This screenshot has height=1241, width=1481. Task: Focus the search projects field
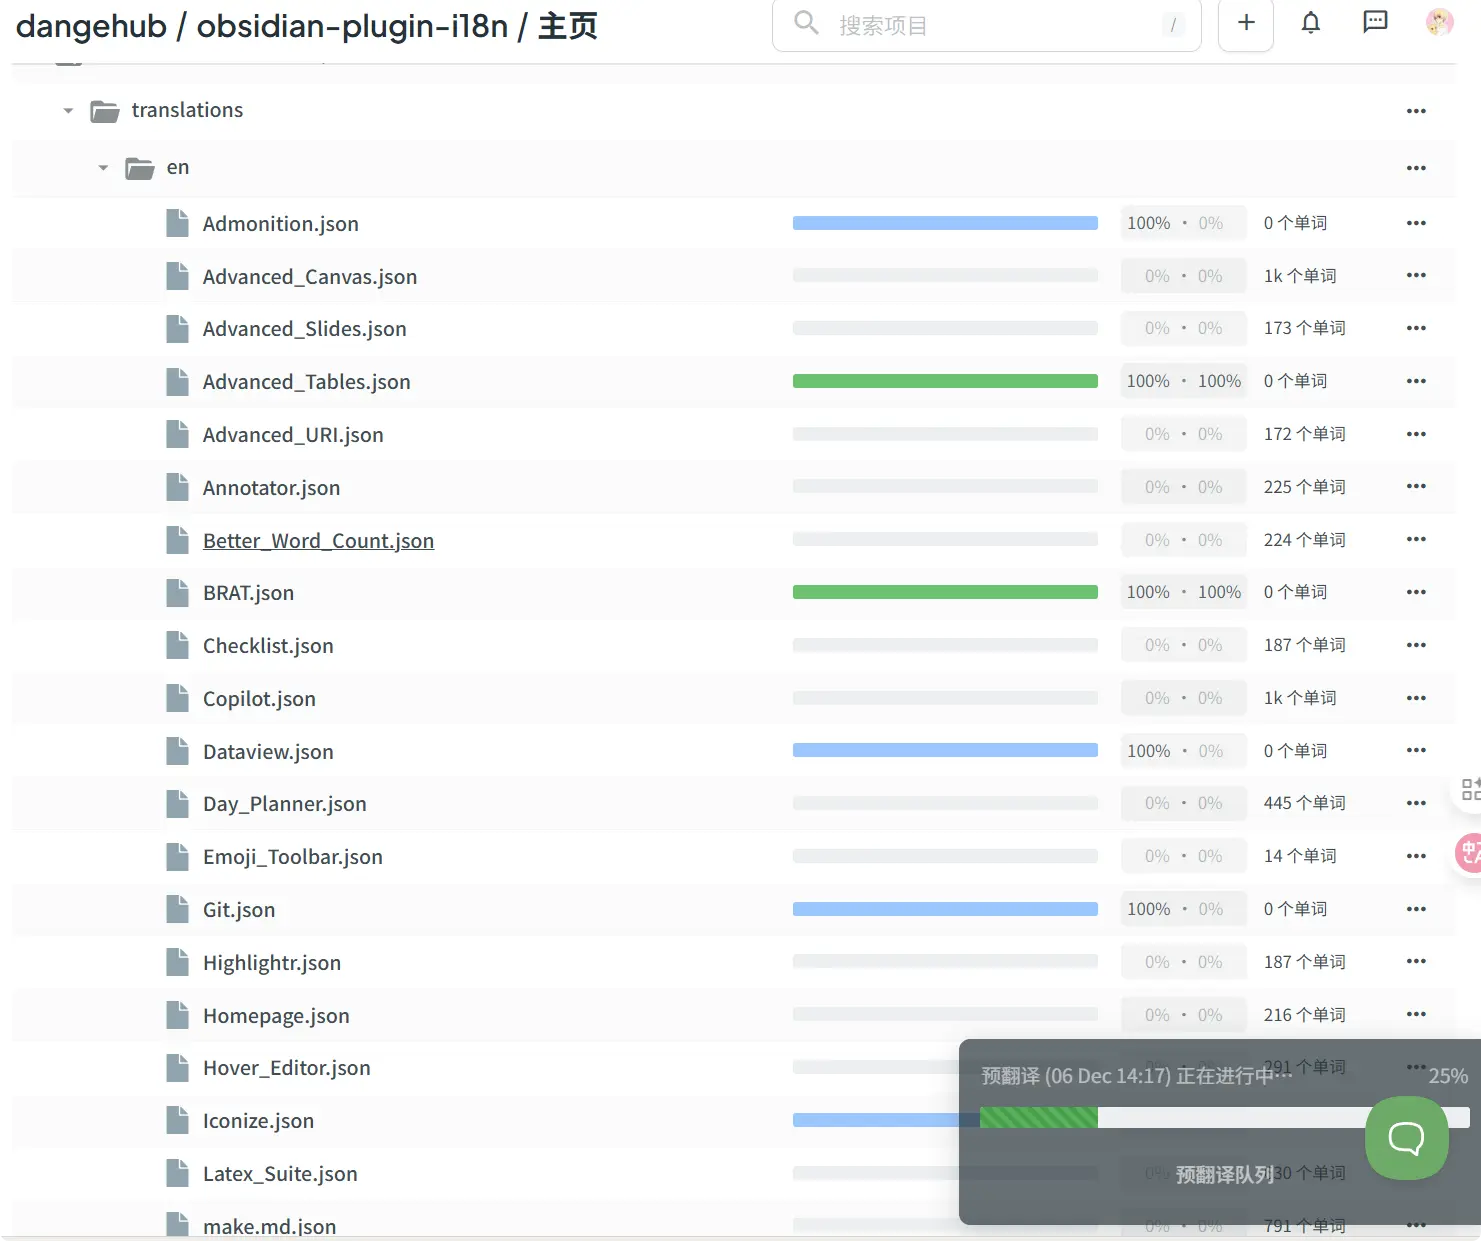coord(986,25)
